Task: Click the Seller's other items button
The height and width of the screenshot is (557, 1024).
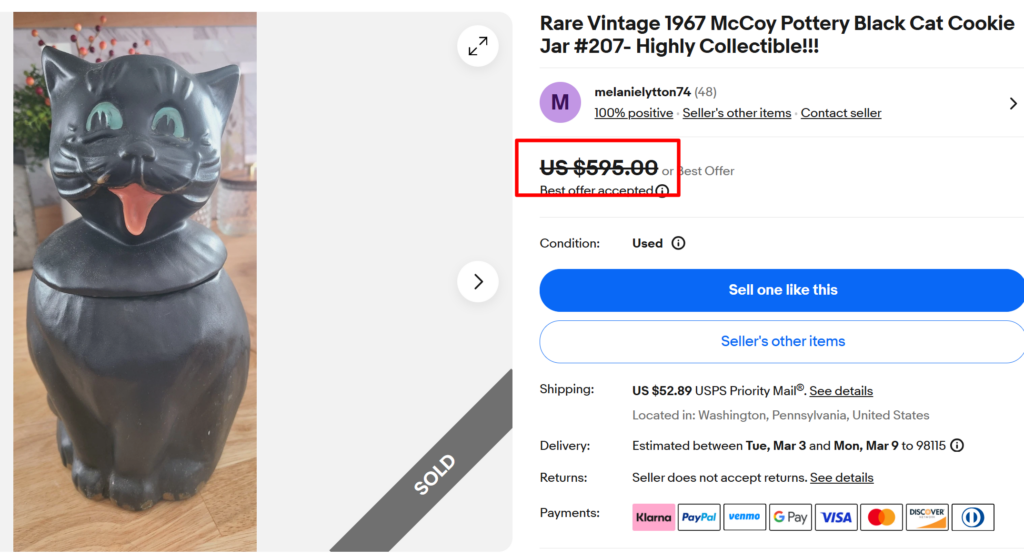Action: [782, 341]
